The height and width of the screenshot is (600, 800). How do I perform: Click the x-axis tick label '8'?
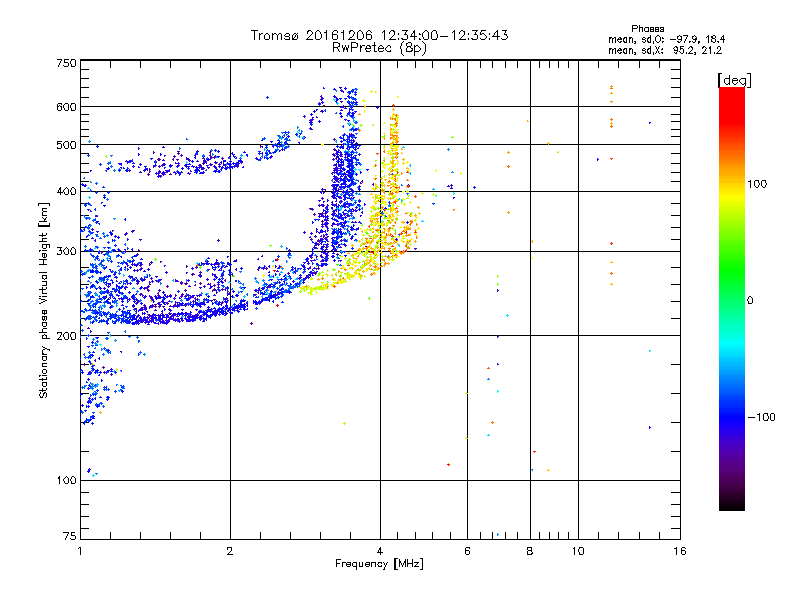pyautogui.click(x=530, y=551)
